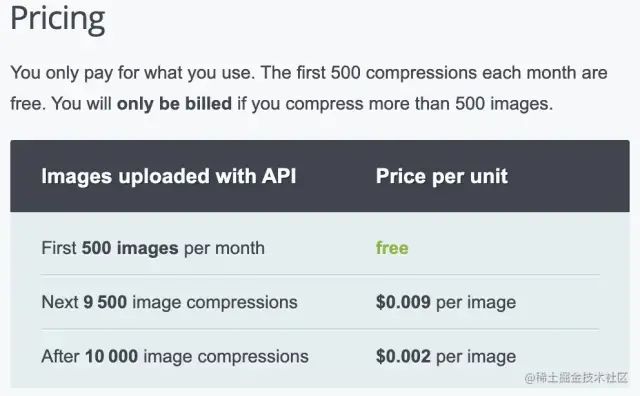
Task: Click the Pricing heading
Action: click(x=58, y=19)
